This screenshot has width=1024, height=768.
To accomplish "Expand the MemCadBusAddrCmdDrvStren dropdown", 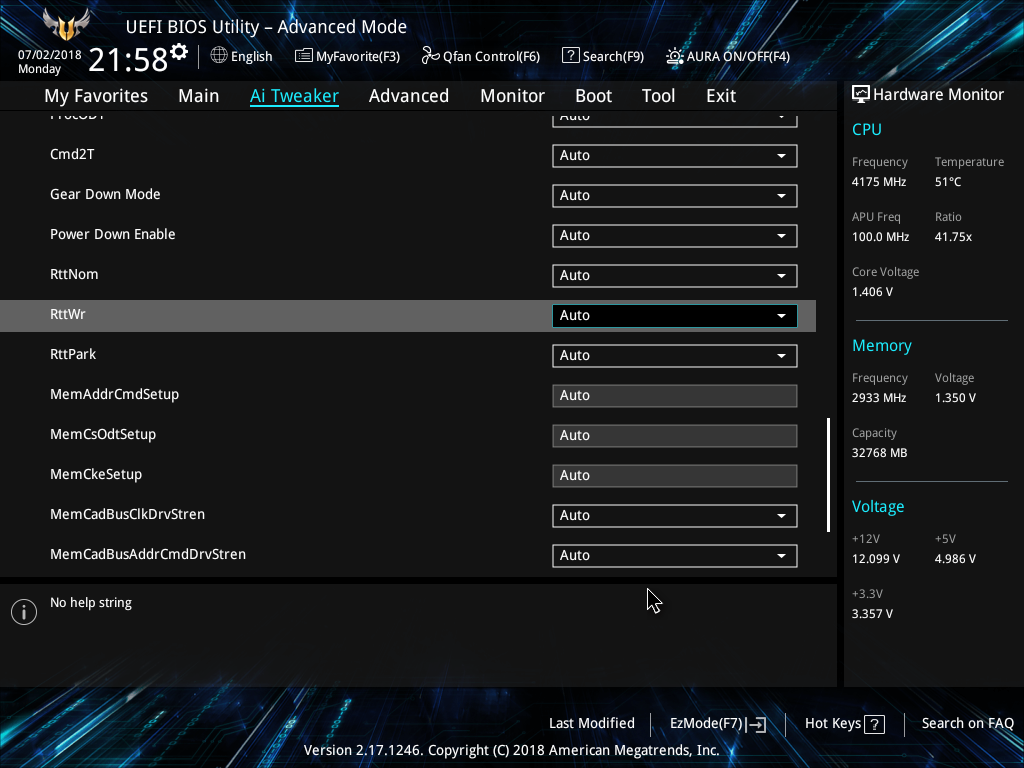I will pyautogui.click(x=675, y=555).
